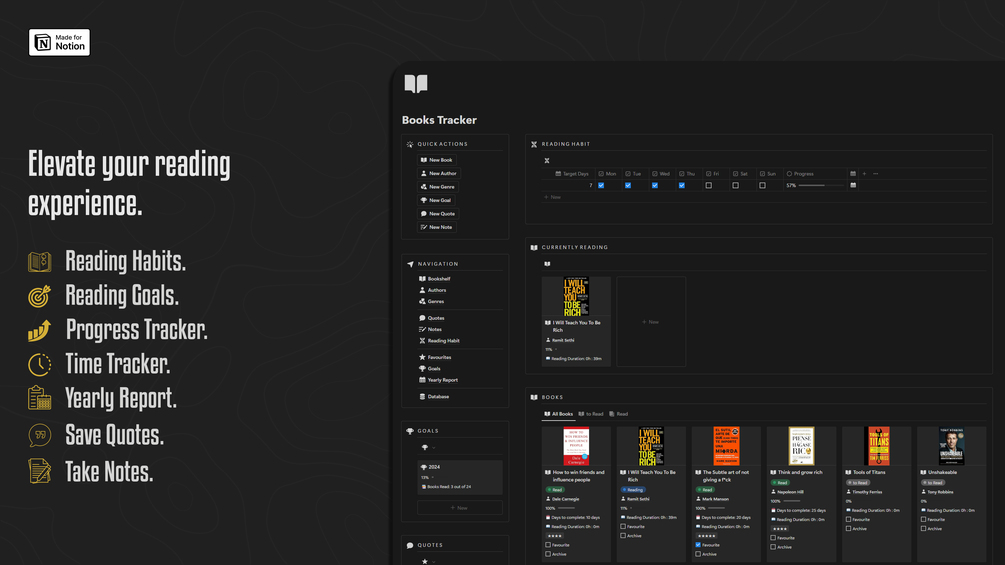1005x565 pixels.
Task: Click the Quick Actions sparkle icon
Action: (410, 144)
